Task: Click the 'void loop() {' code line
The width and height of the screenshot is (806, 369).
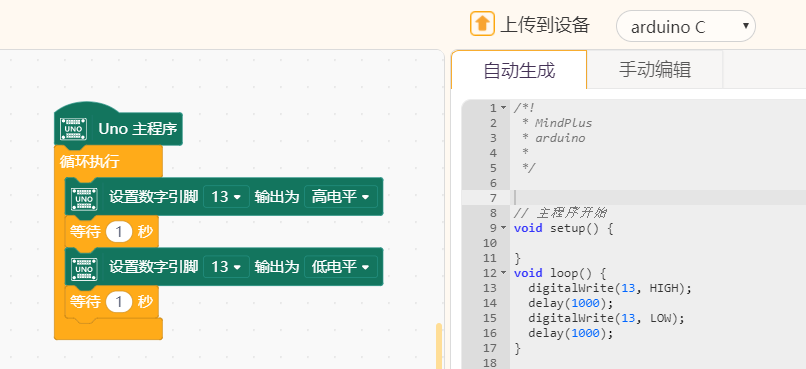Action: point(559,273)
